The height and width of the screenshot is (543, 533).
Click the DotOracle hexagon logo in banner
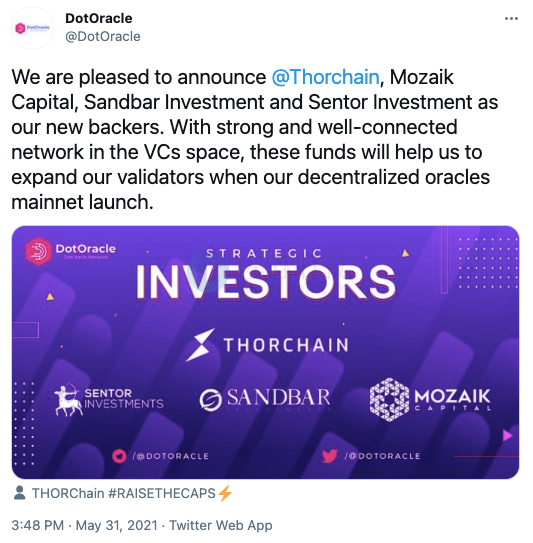pos(38,251)
